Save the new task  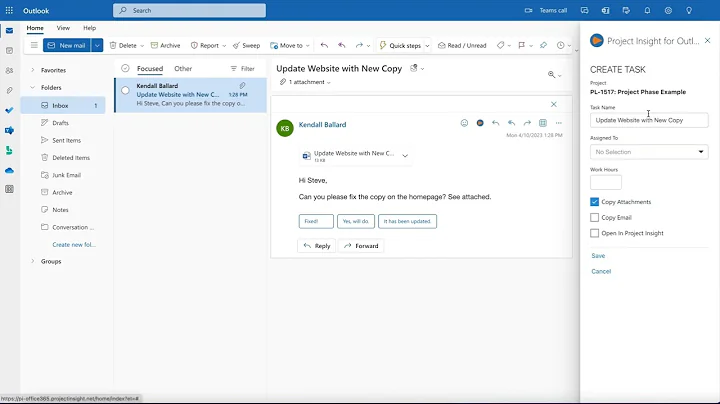(x=598, y=256)
